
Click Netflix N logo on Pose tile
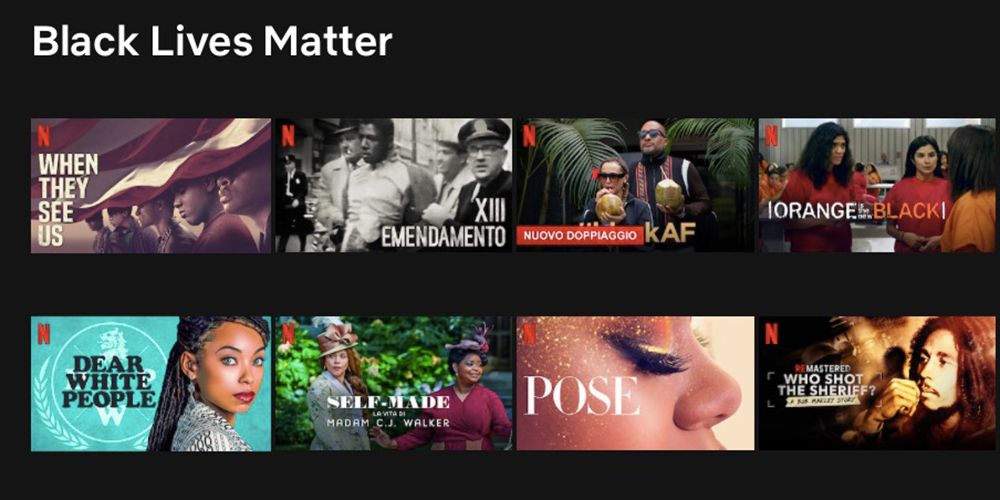click(x=529, y=334)
